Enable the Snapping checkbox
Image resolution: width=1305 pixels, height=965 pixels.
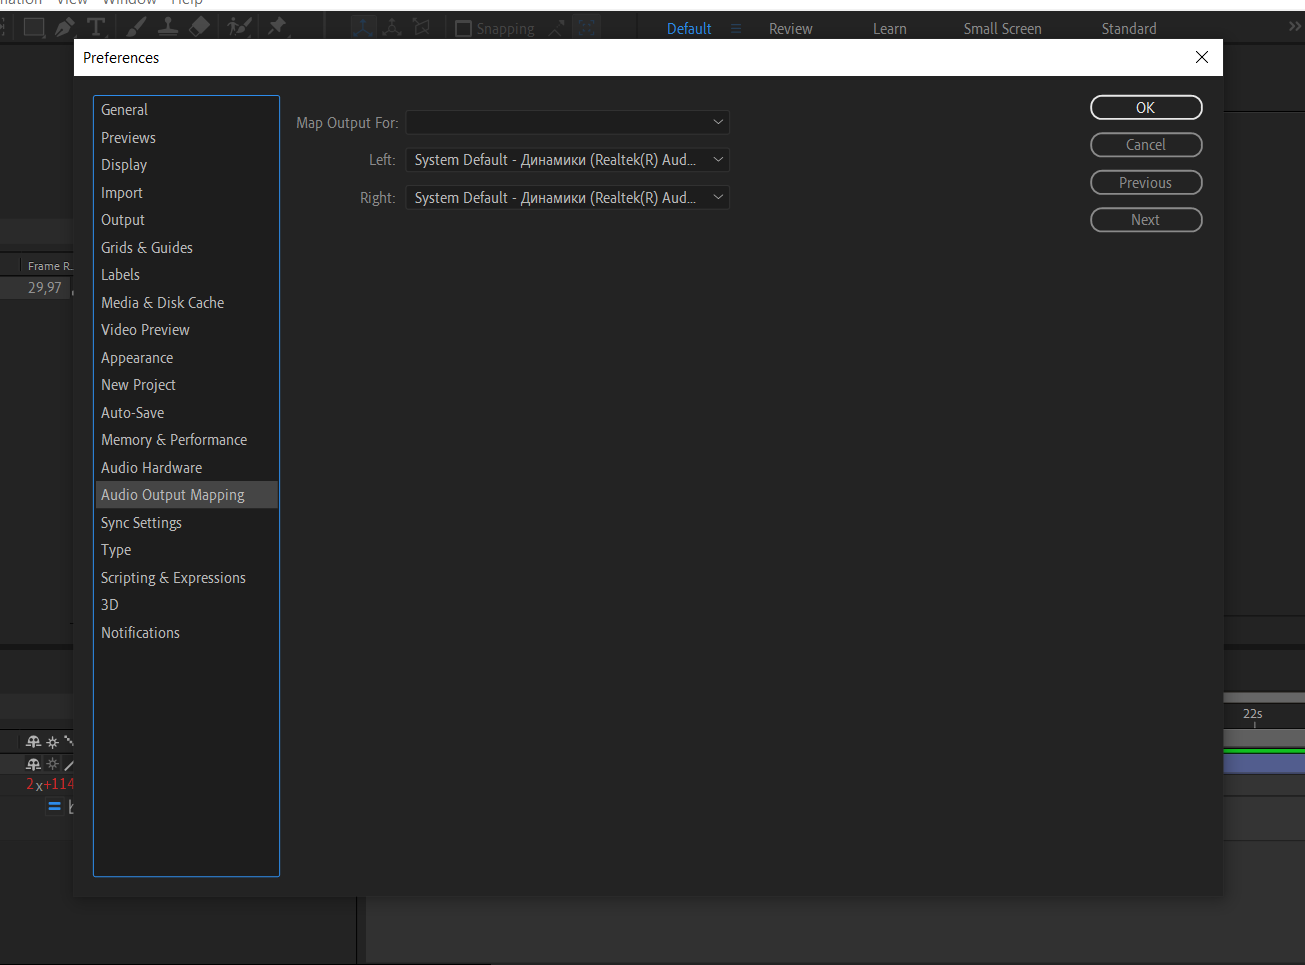(x=463, y=29)
